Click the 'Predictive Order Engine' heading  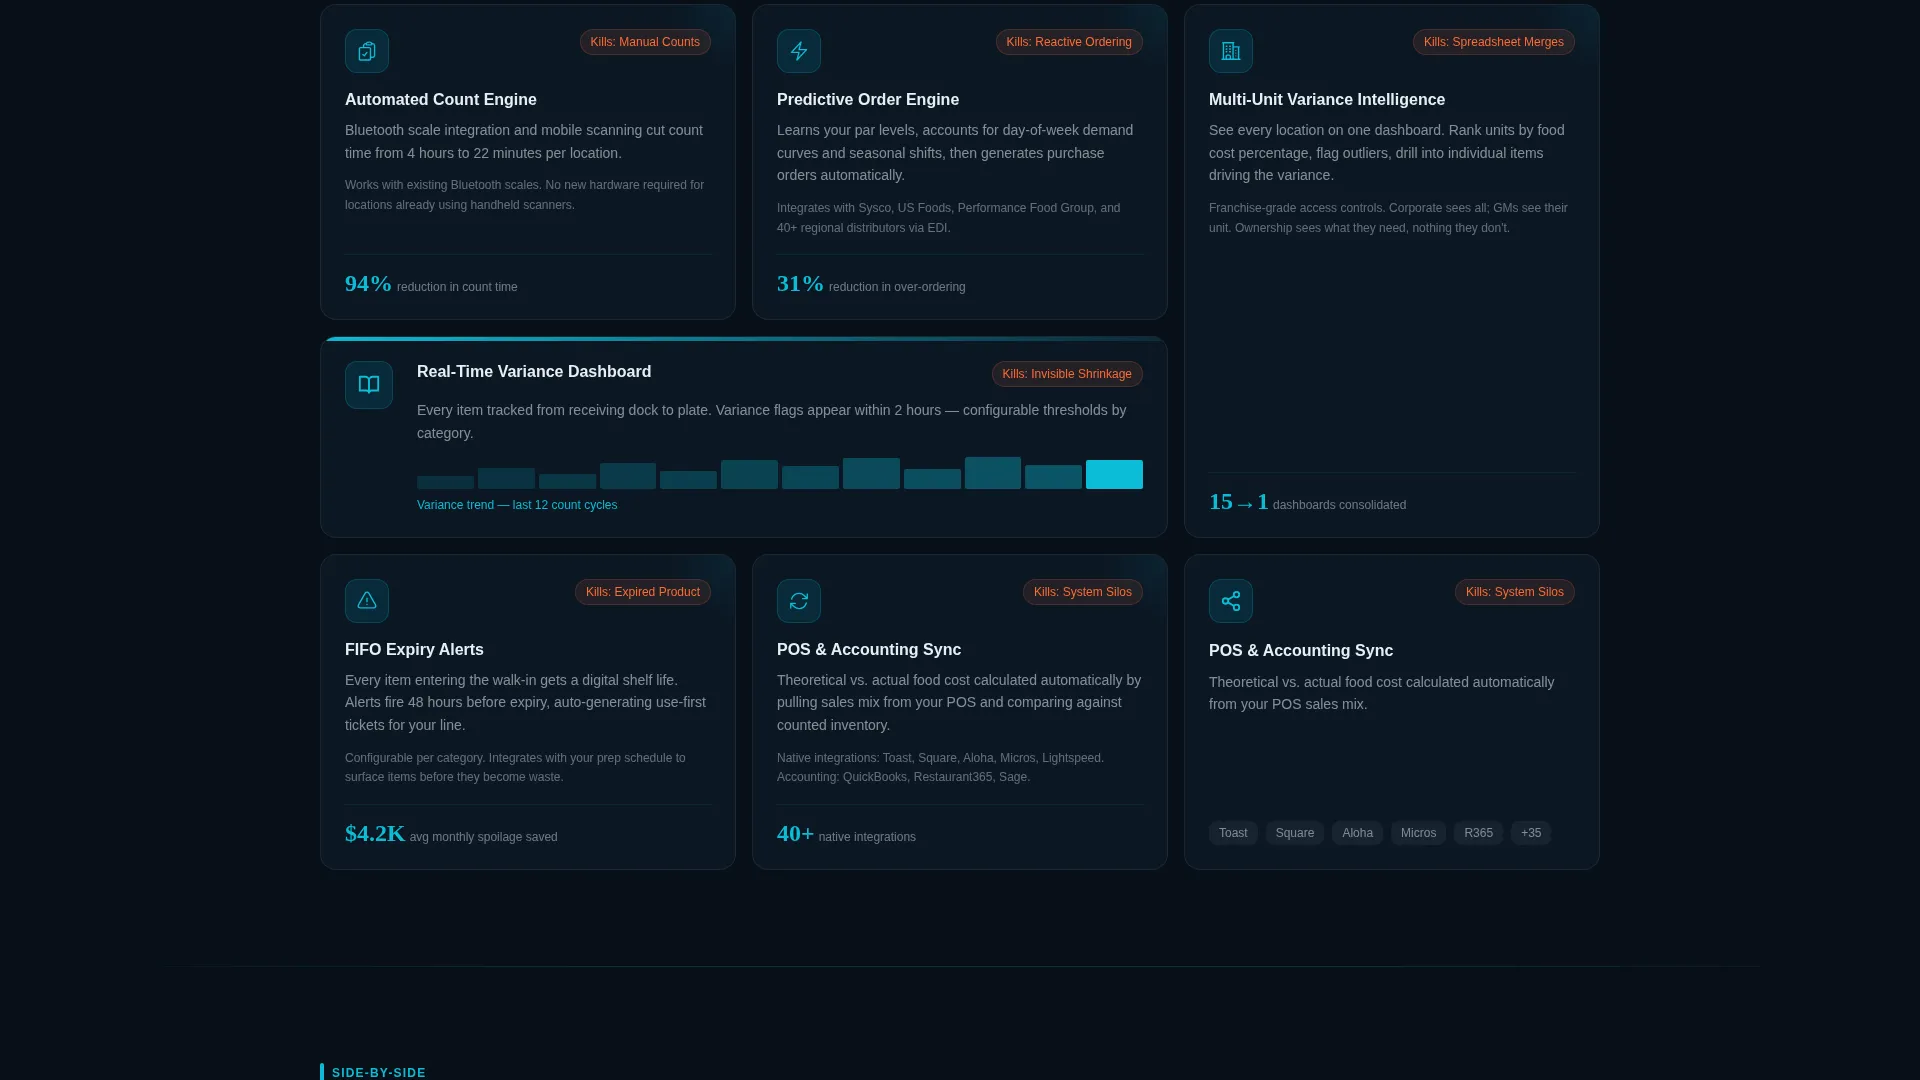[x=868, y=100]
